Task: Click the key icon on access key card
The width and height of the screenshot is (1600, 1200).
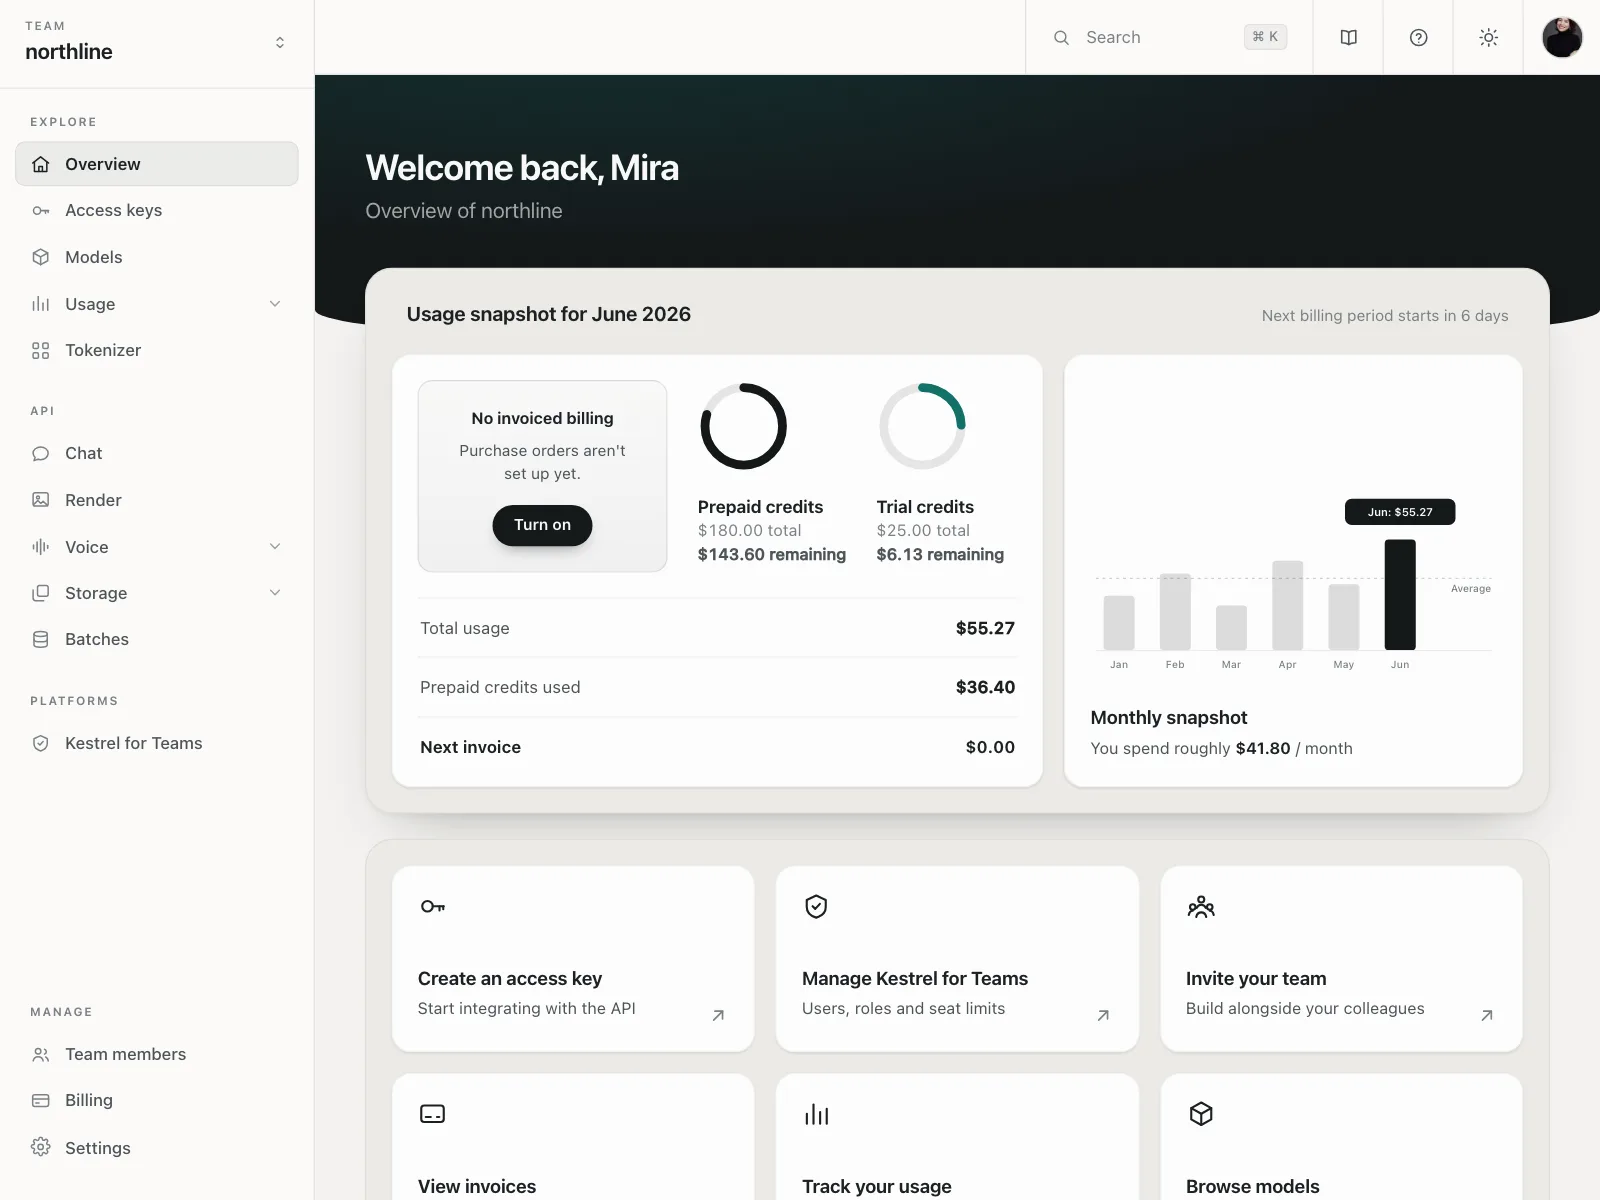Action: [x=433, y=906]
